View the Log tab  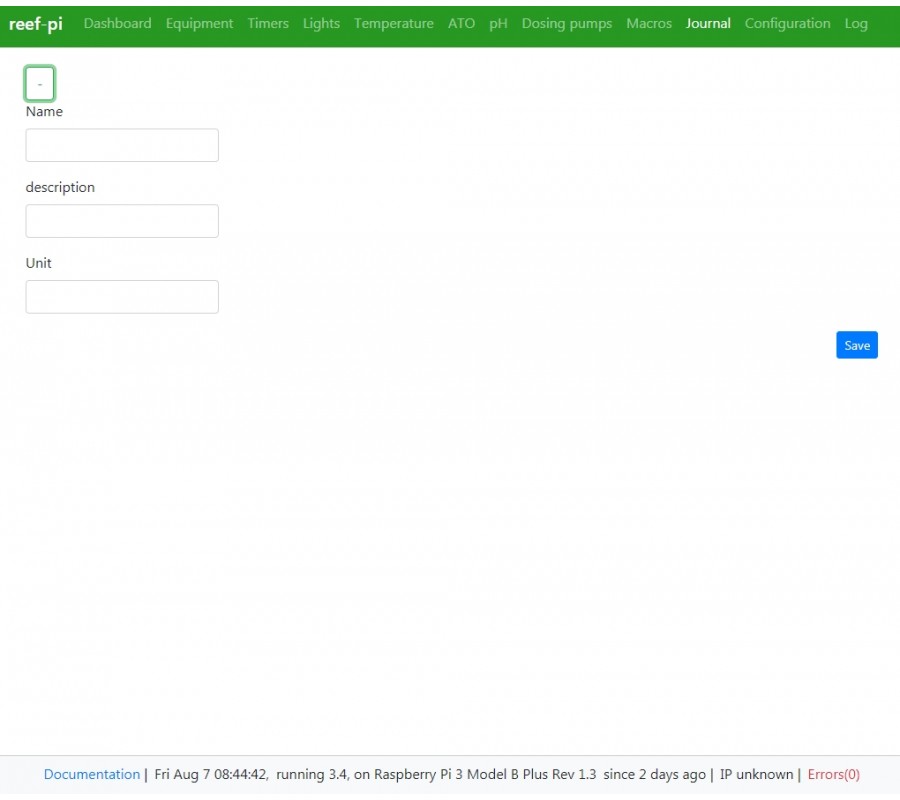pos(856,24)
